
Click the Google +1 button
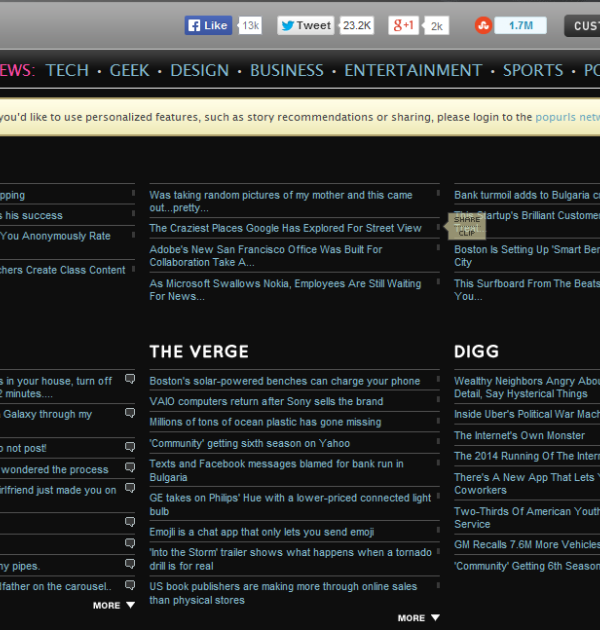click(403, 26)
